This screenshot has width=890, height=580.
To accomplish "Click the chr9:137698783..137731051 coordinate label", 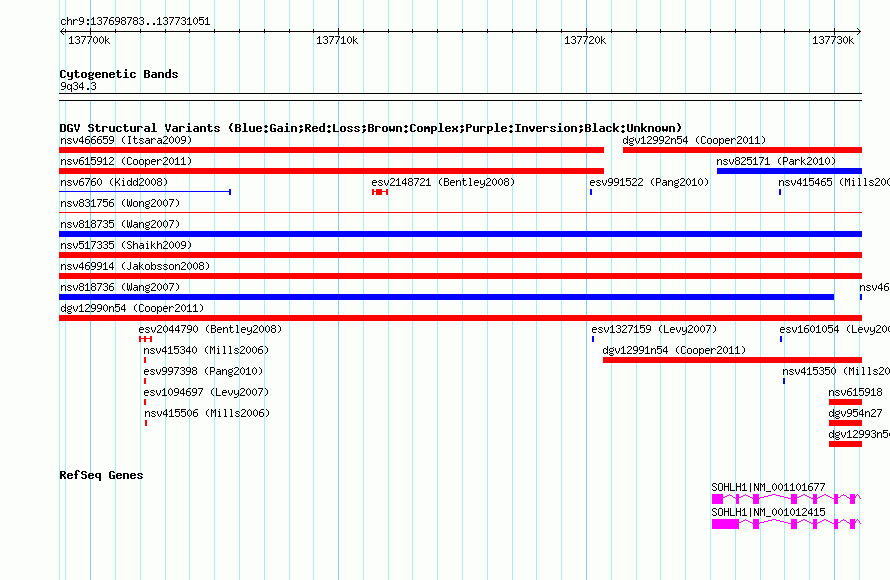I will 135,22.
